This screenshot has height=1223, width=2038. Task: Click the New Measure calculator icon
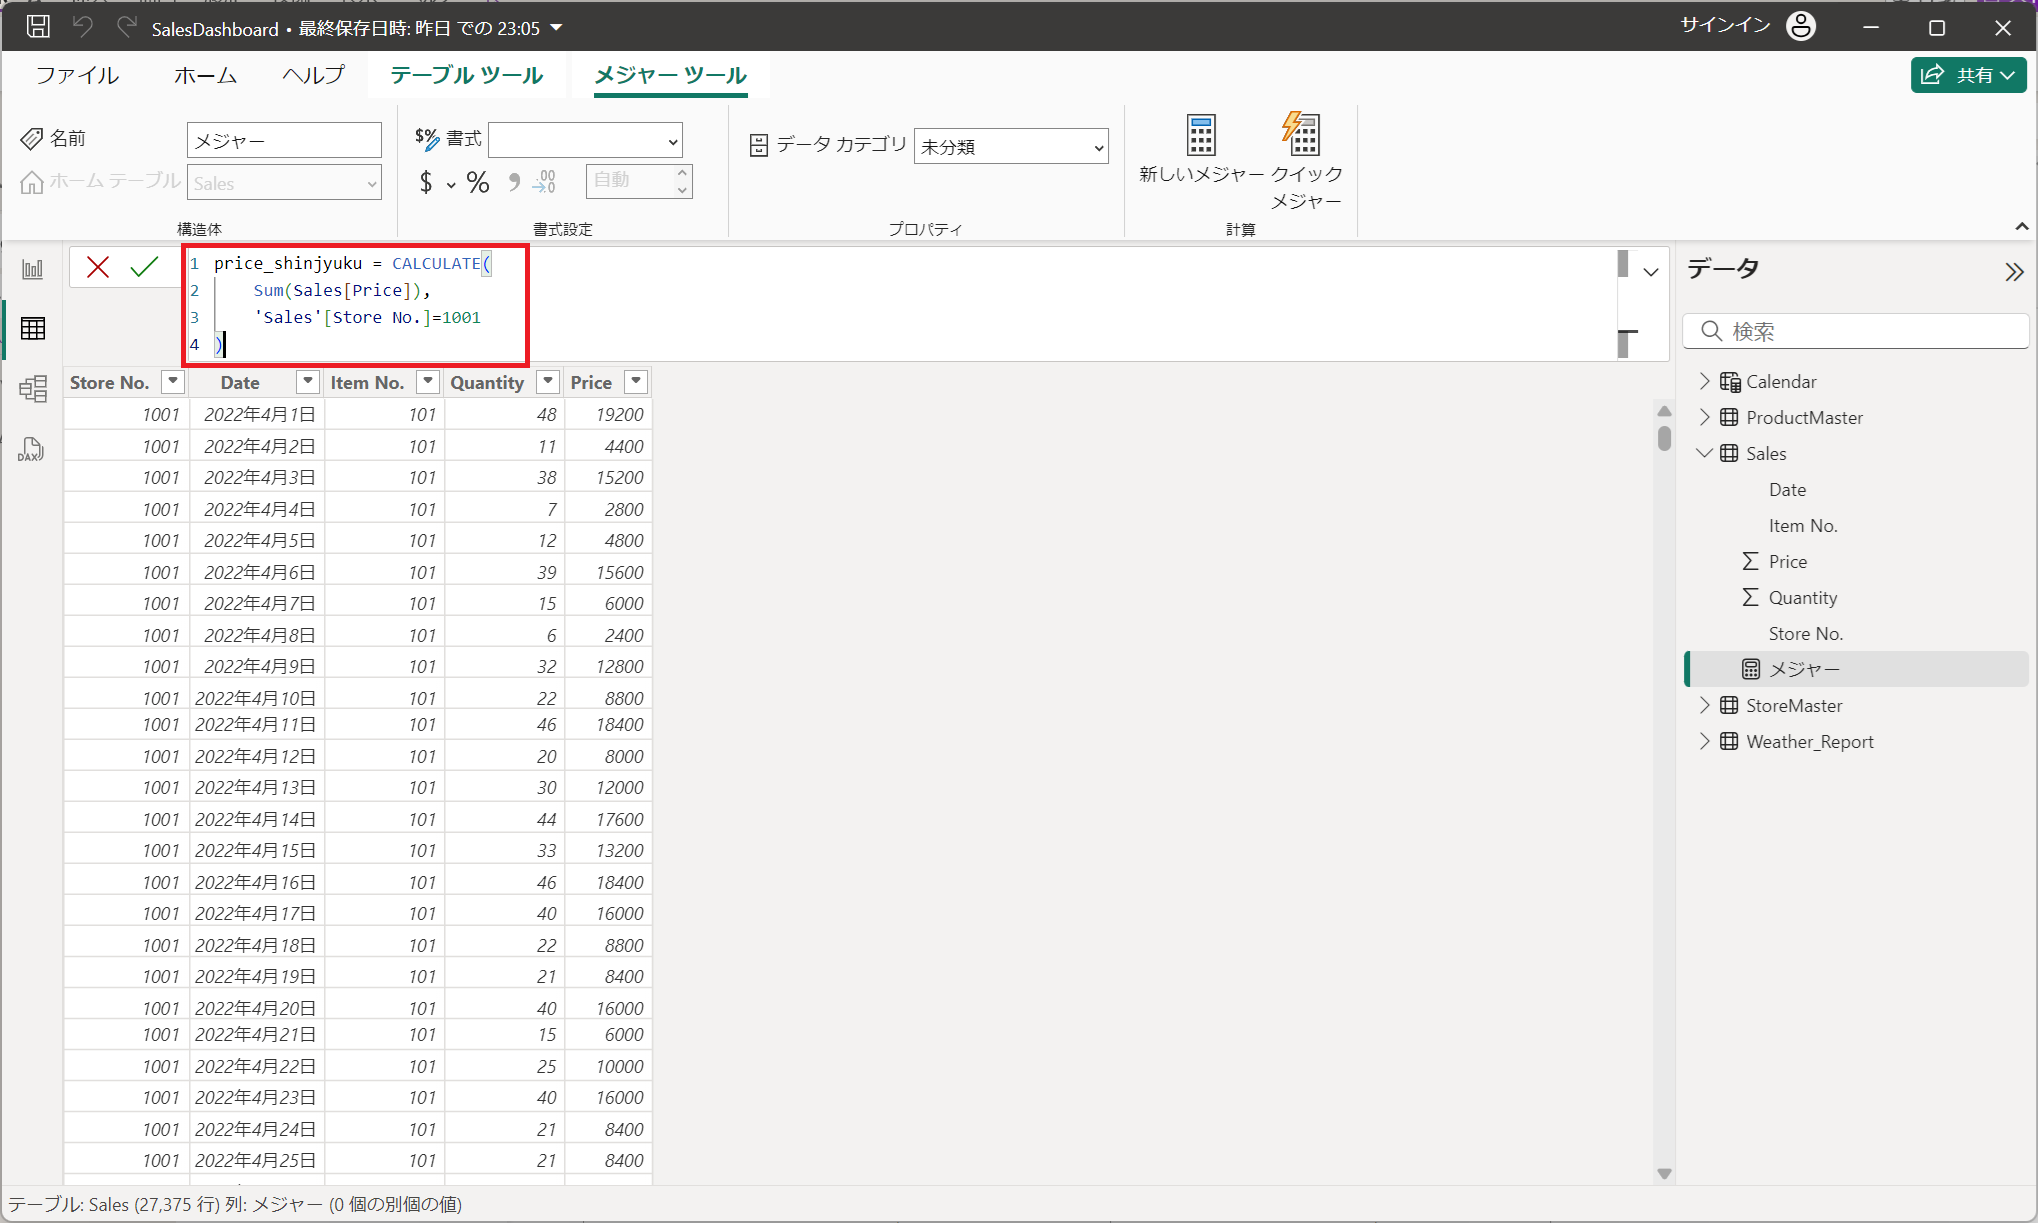(1200, 136)
